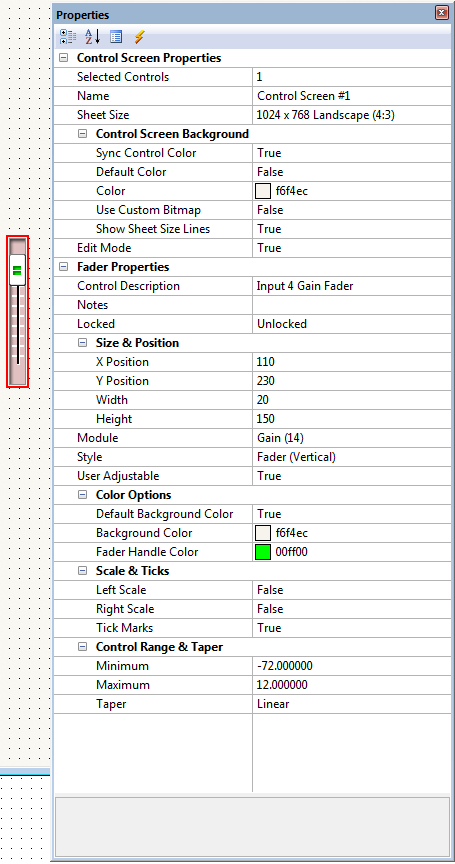The height and width of the screenshot is (864, 455).
Task: Open the Property Pages icon
Action: point(116,37)
